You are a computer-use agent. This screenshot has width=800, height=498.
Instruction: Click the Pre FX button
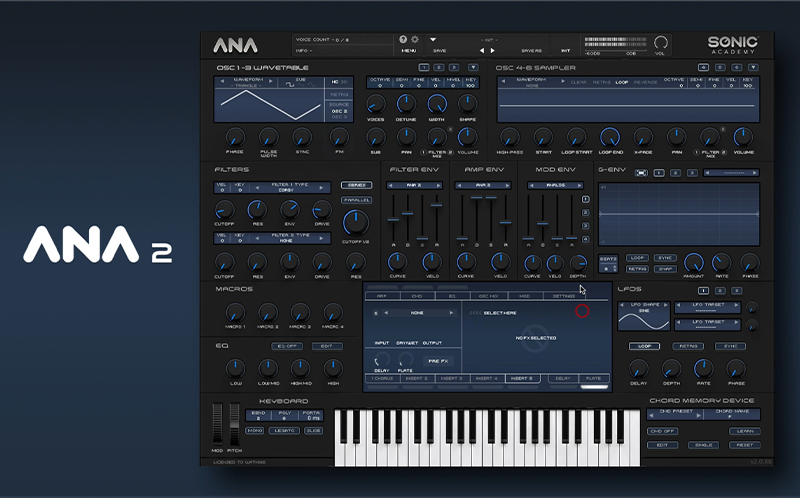[438, 361]
